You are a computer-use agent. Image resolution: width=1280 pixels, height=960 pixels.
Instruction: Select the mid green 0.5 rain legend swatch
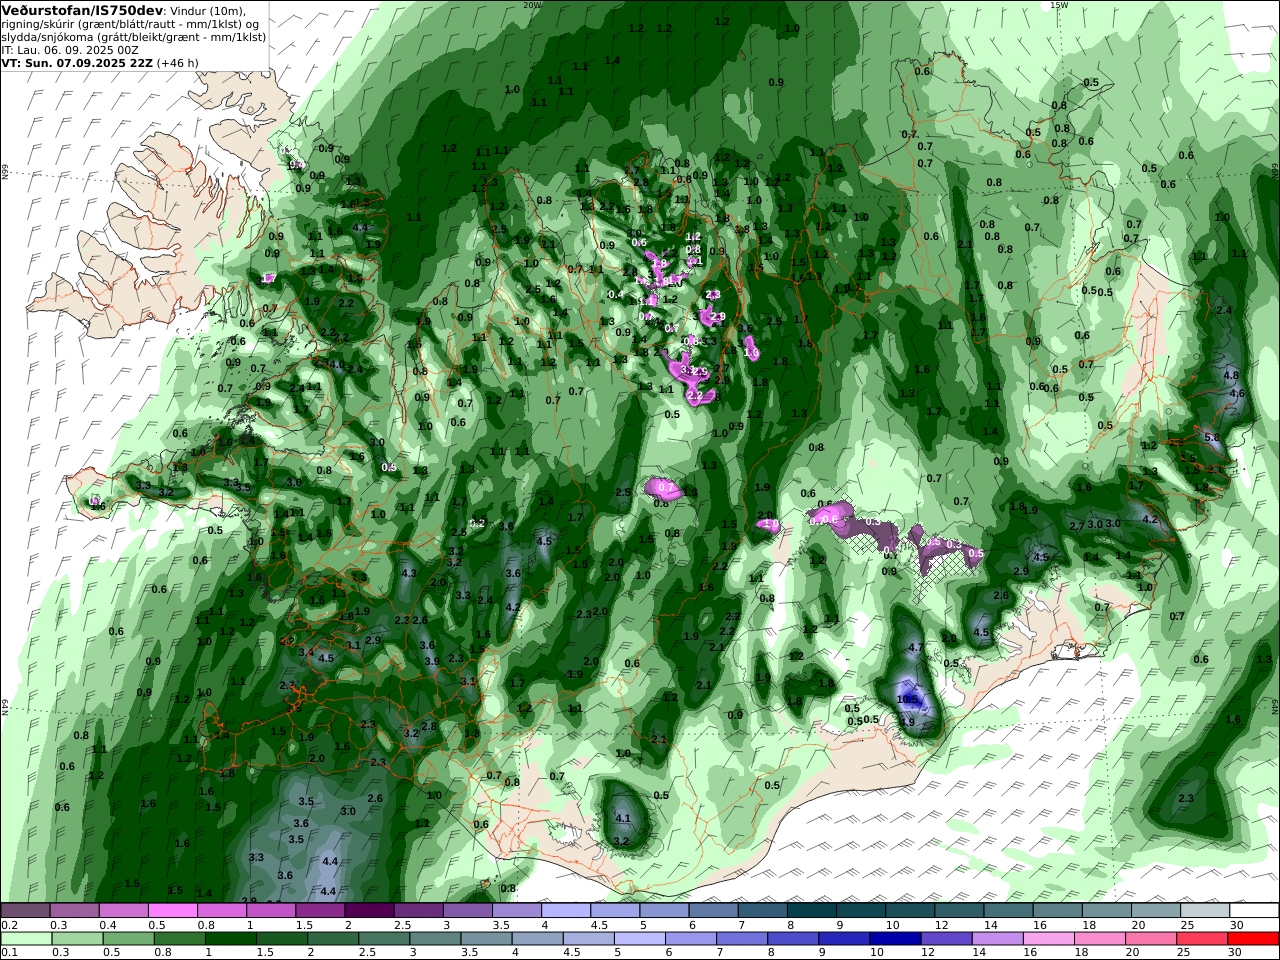(x=128, y=939)
